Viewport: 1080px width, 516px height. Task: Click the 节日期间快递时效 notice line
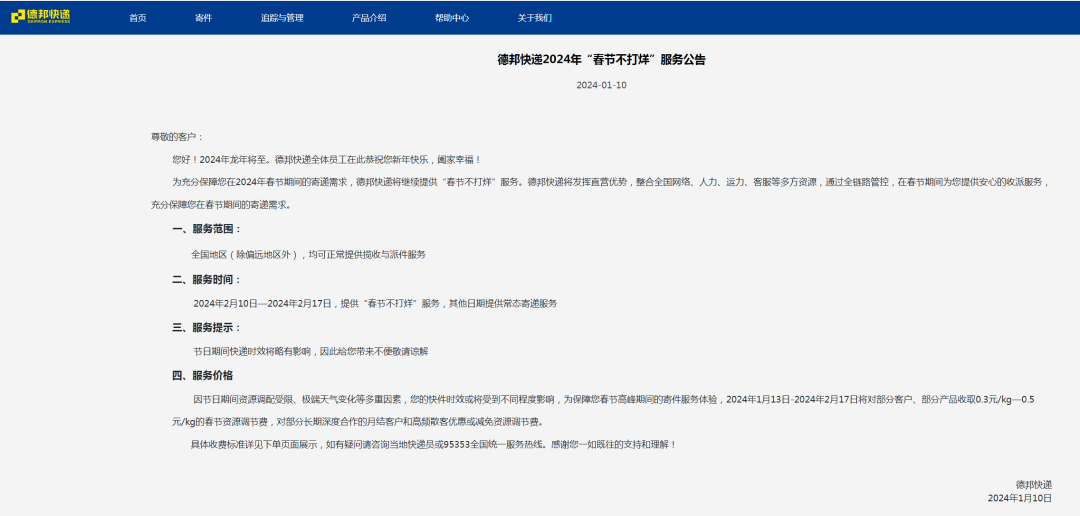310,351
